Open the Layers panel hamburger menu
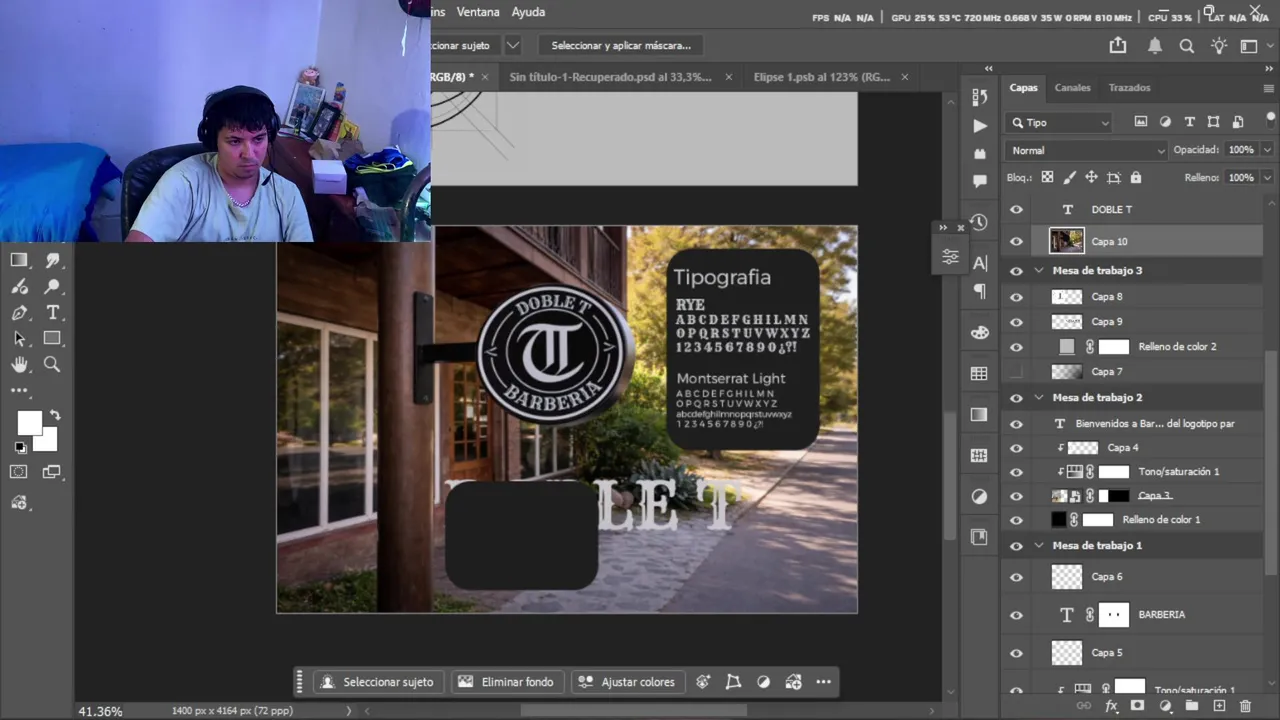 [1268, 88]
